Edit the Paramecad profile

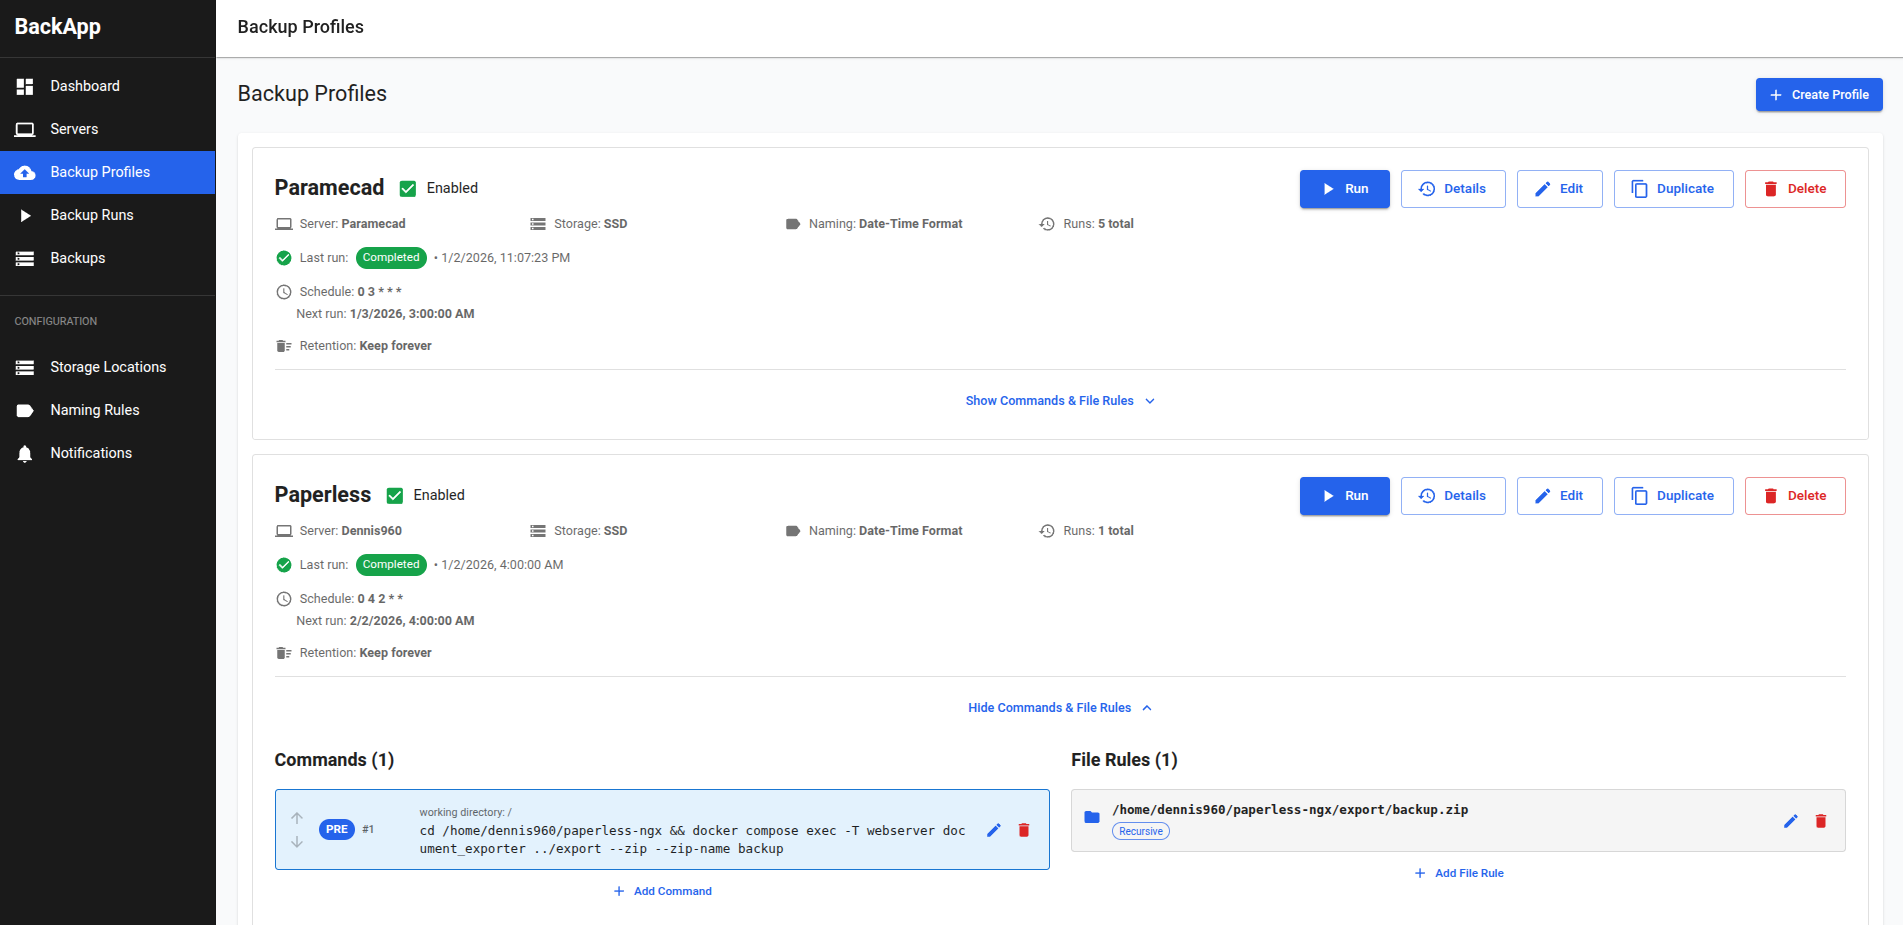(x=1559, y=189)
